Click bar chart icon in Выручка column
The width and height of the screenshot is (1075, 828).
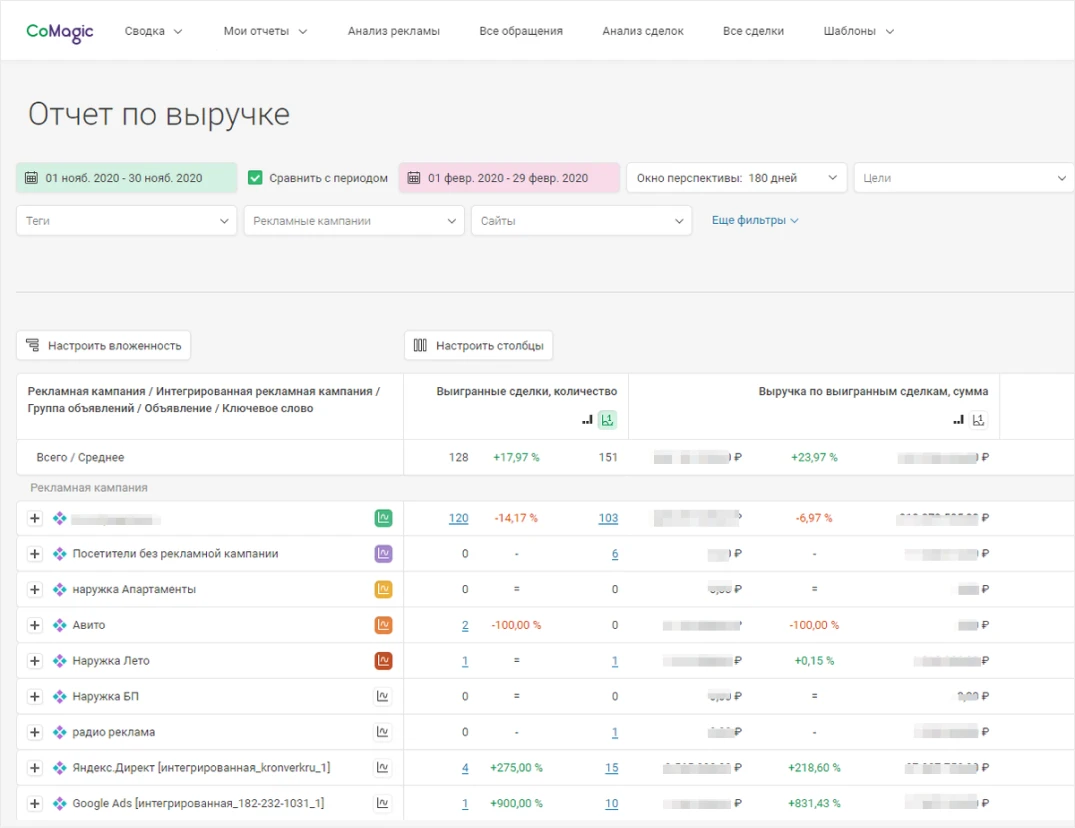[958, 420]
